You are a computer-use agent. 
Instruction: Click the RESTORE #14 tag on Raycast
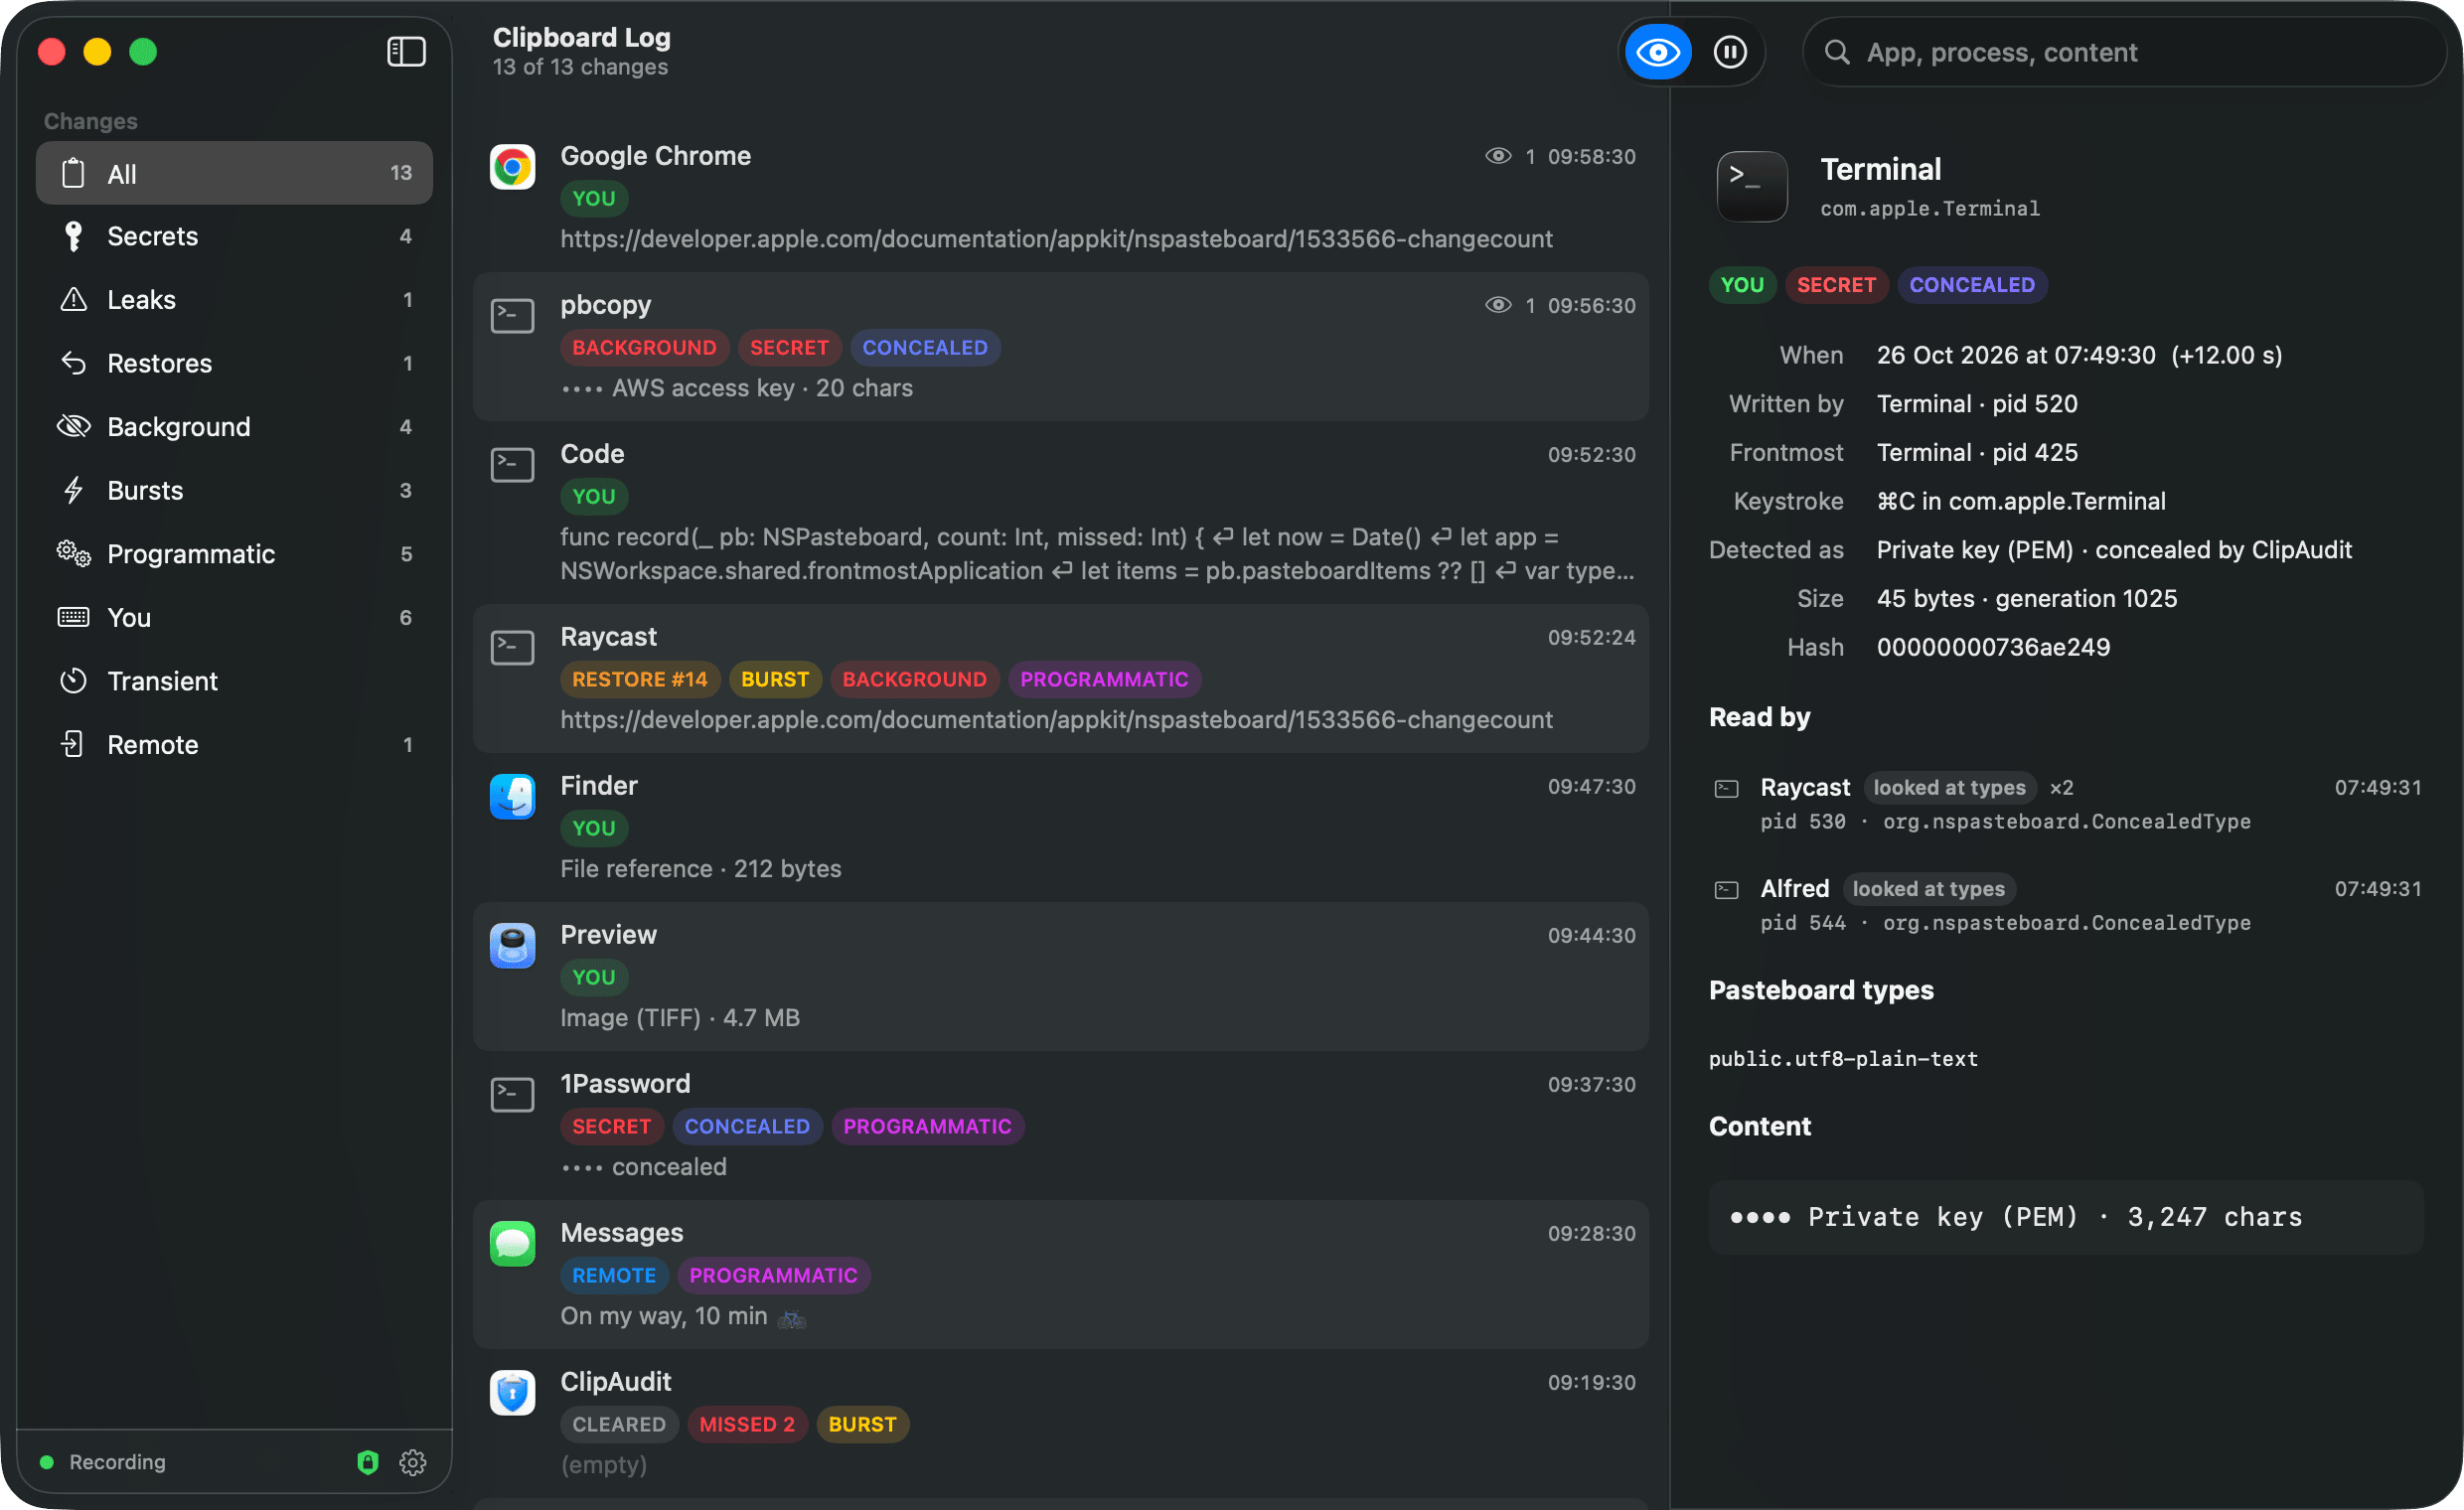tap(640, 679)
